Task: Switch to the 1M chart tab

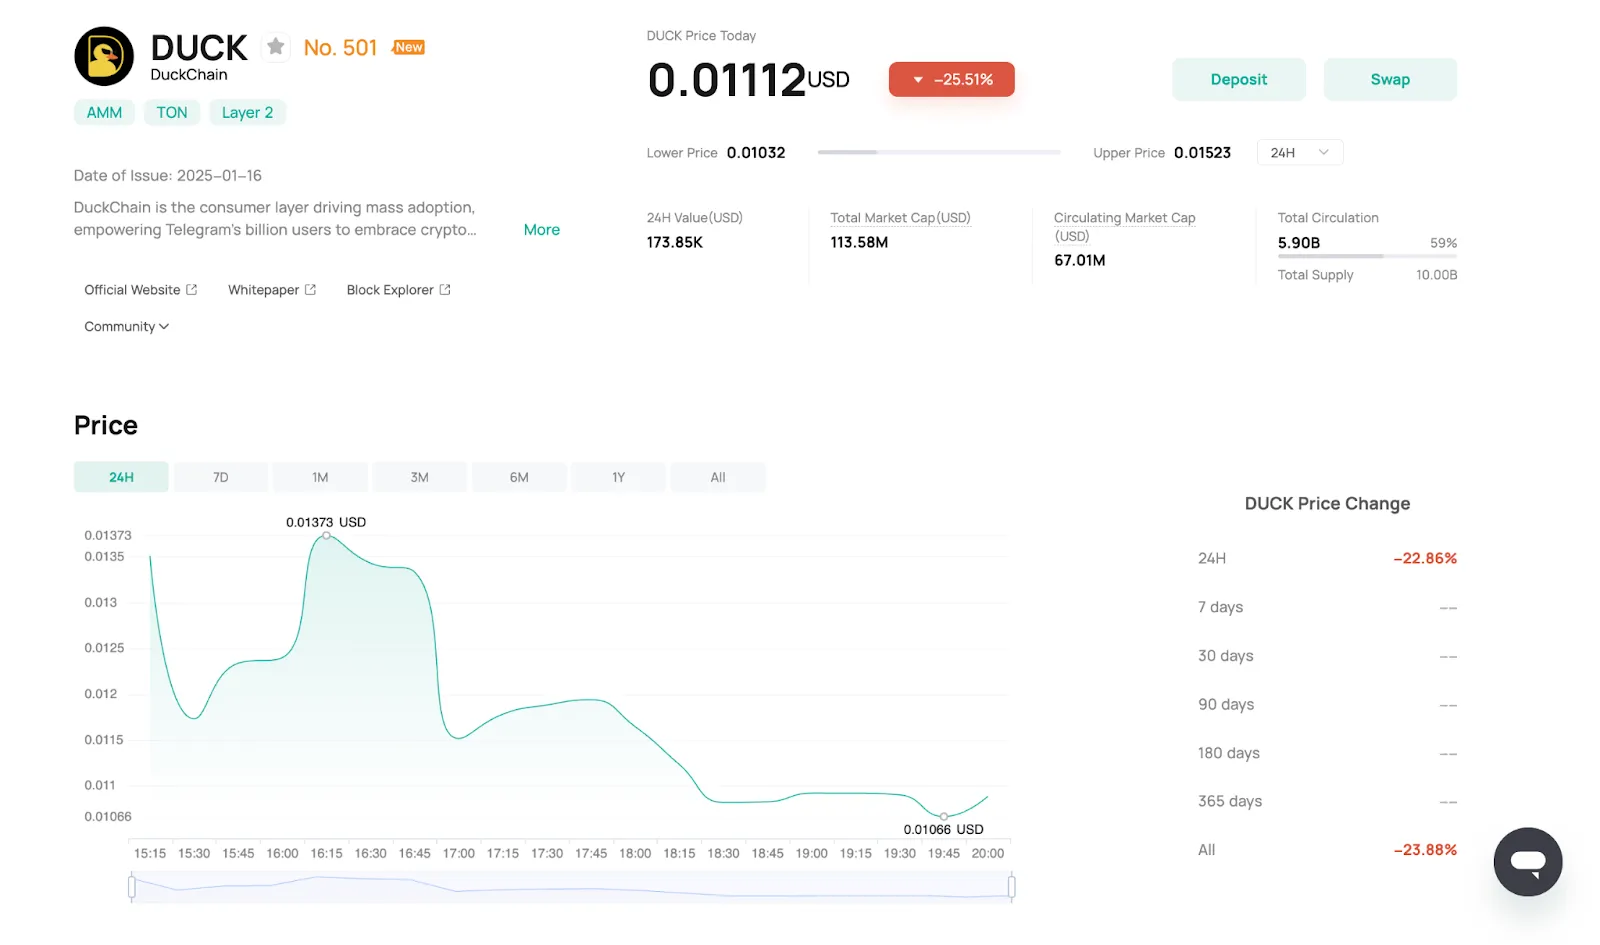Action: pyautogui.click(x=320, y=477)
